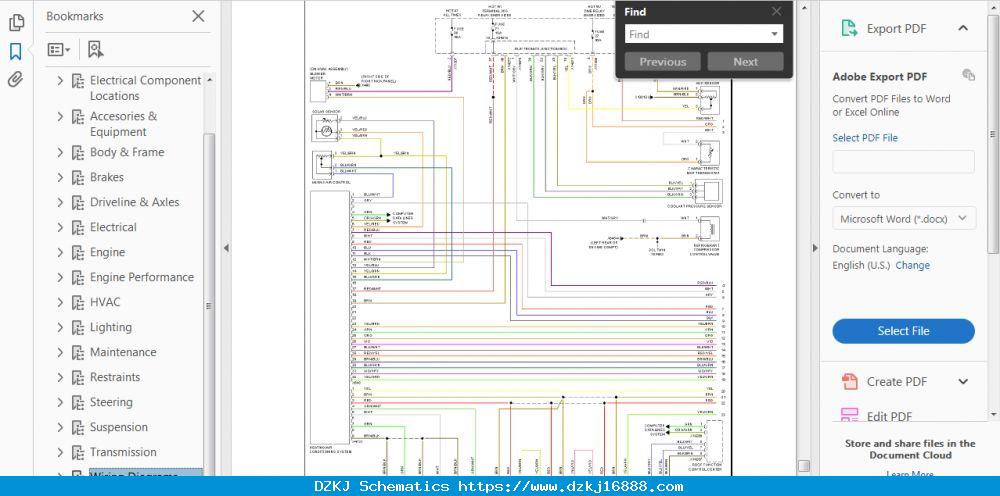Collapse the left navigation pane arrow

(226, 248)
